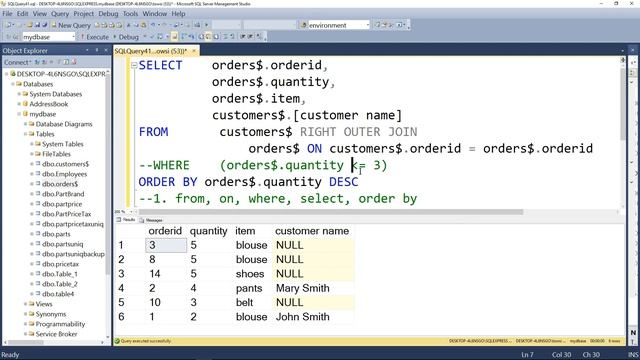Viewport: 640px width, 360px height.
Task: Click the Execute button
Action: coord(94,37)
